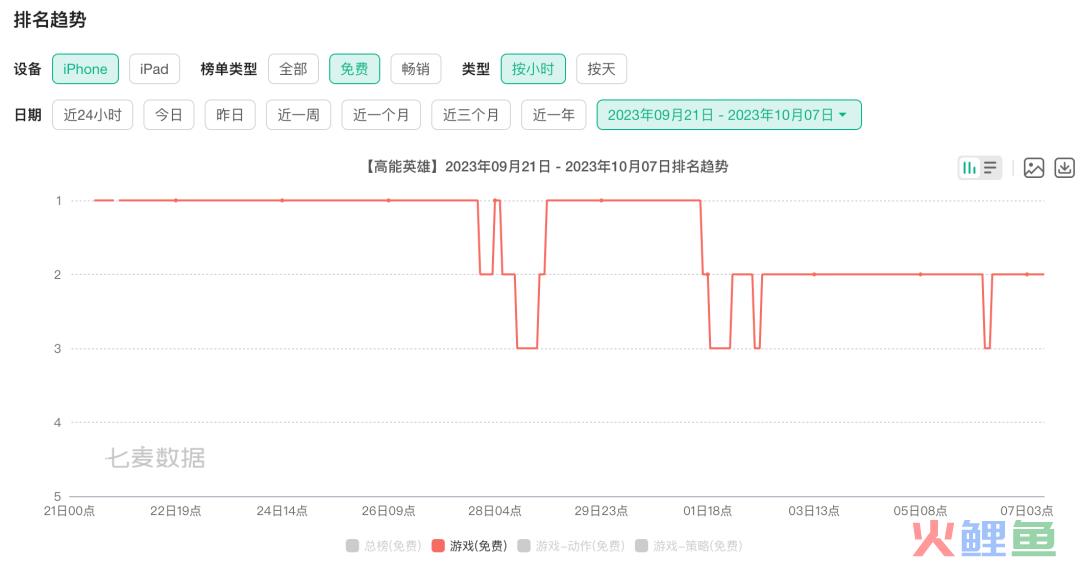Select iPhone device filter
The height and width of the screenshot is (562, 1080).
85,69
